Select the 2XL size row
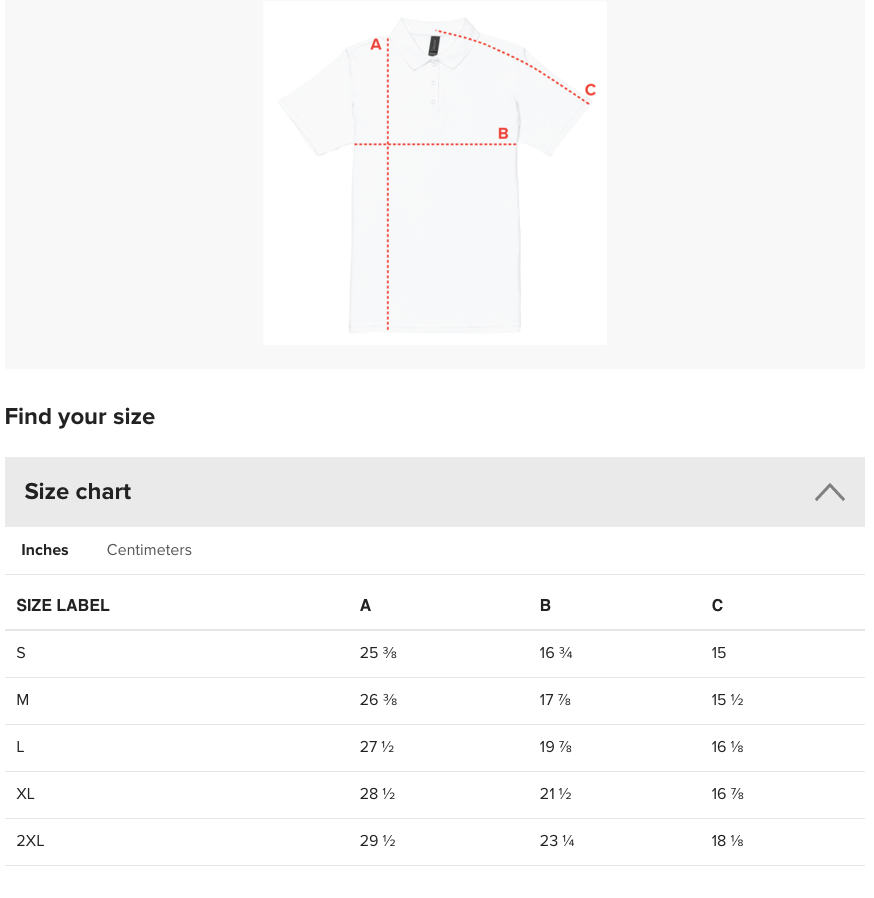The image size is (874, 898). point(435,841)
